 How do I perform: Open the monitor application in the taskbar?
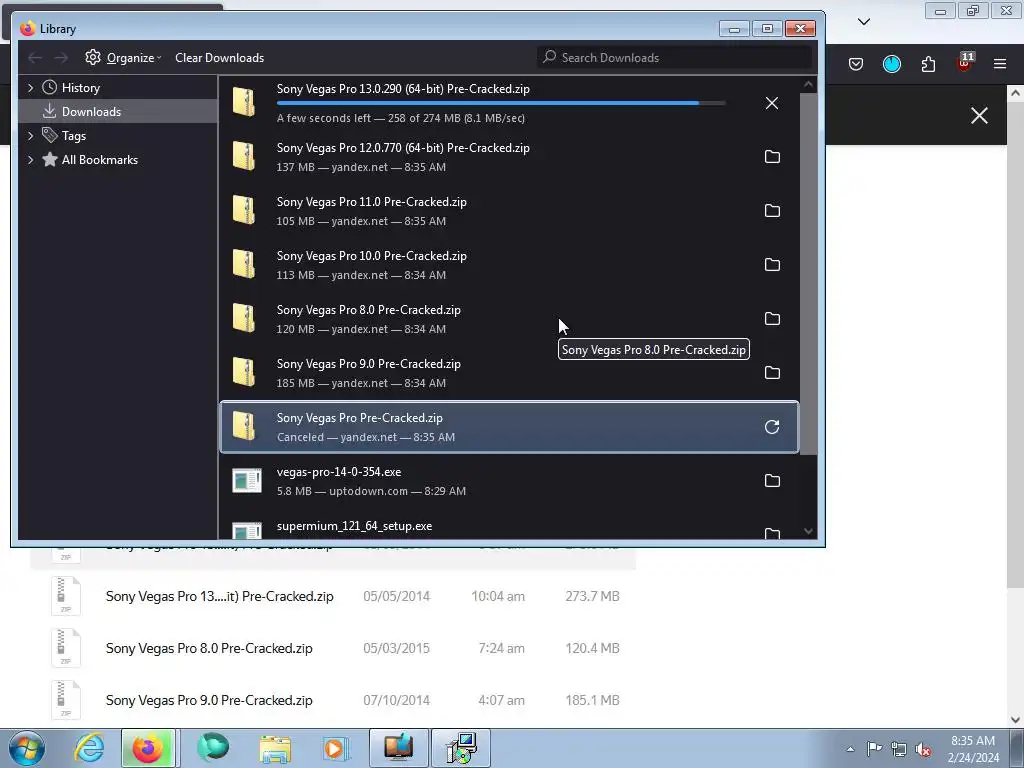(398, 748)
